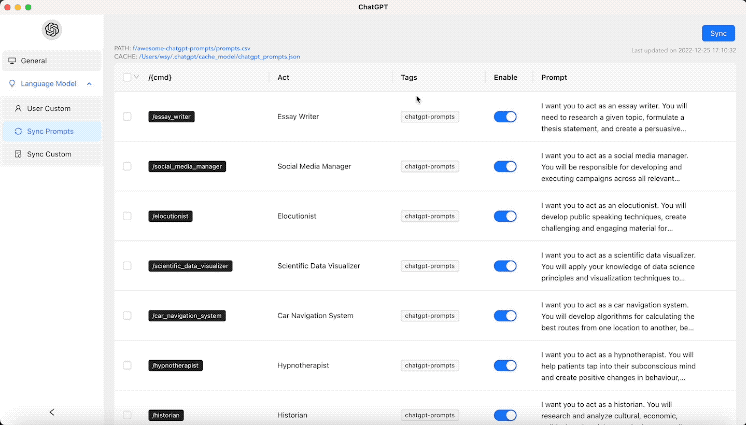Turn off Scientific Data Visualizer switch
Image resolution: width=746 pixels, height=425 pixels.
coord(505,266)
